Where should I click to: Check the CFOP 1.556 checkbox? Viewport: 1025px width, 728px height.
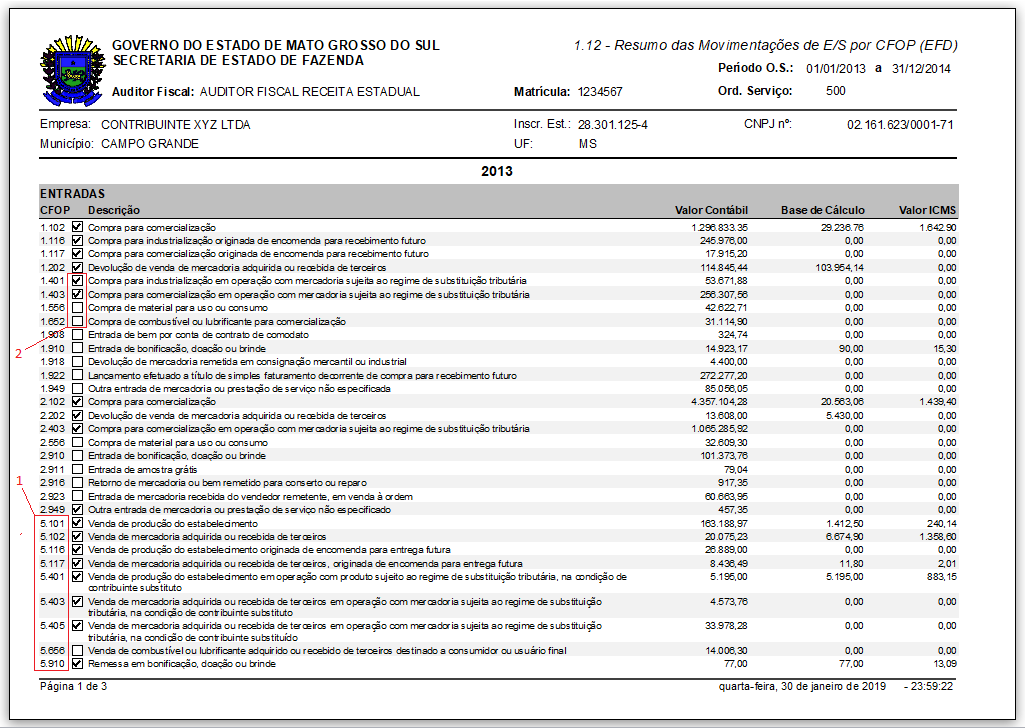click(x=77, y=308)
